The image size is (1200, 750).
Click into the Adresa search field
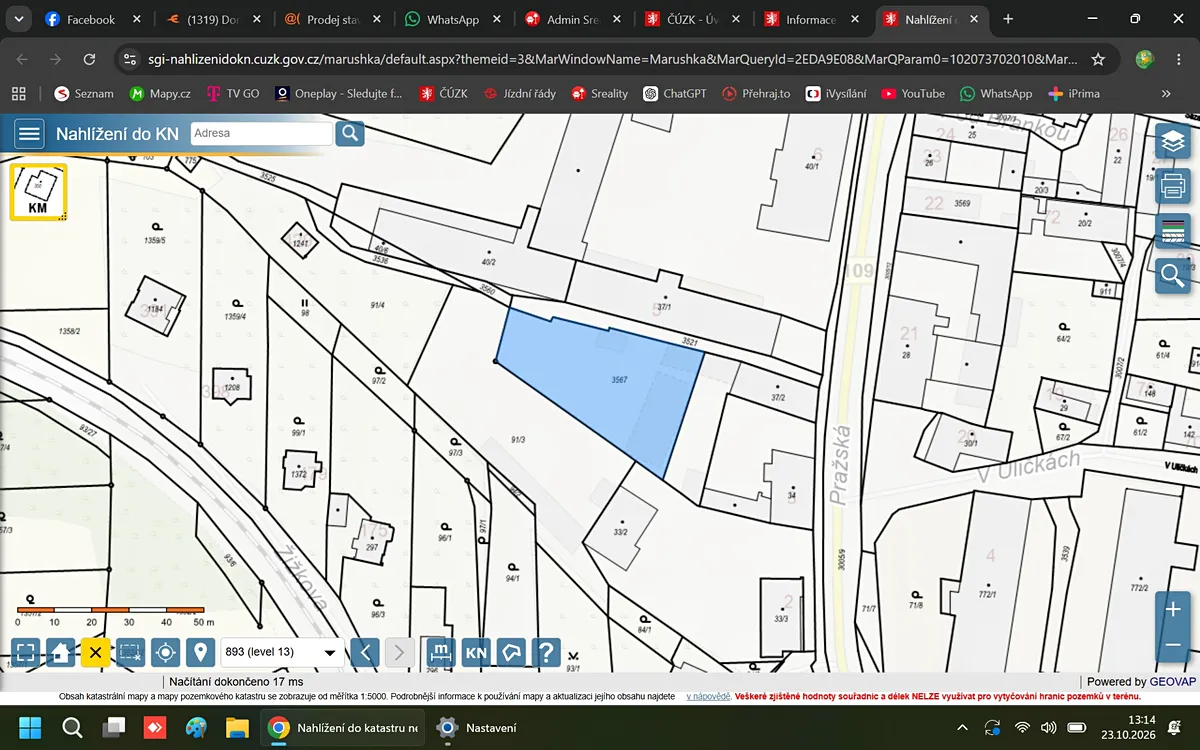pyautogui.click(x=261, y=133)
